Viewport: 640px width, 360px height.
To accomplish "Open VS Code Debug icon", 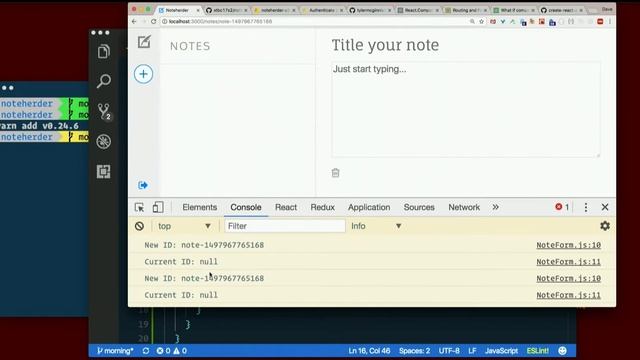I will pyautogui.click(x=104, y=142).
